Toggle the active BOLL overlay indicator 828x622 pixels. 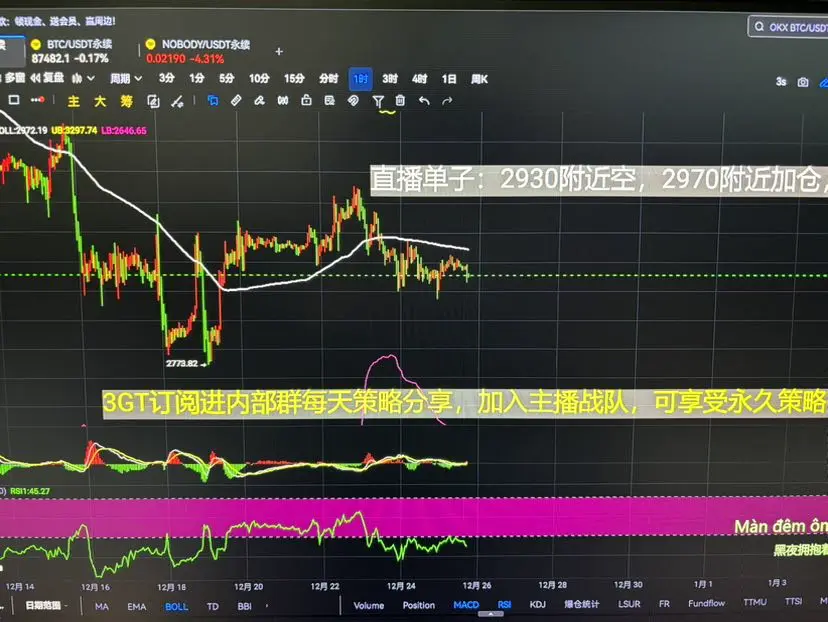tap(176, 607)
